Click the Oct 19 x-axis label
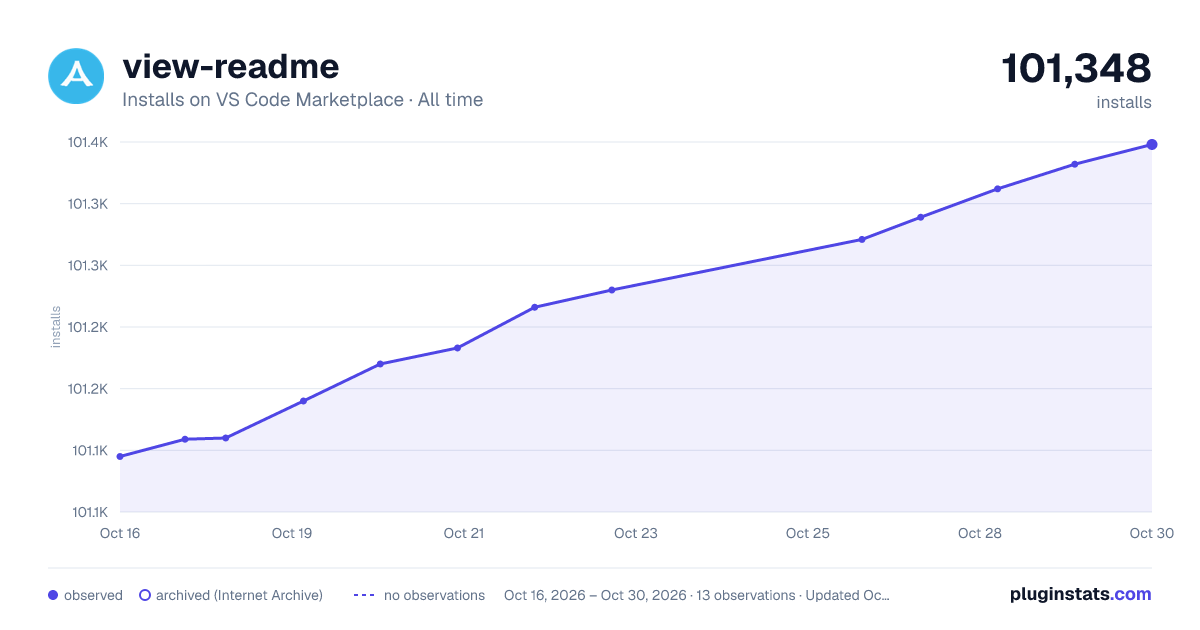 tap(292, 533)
